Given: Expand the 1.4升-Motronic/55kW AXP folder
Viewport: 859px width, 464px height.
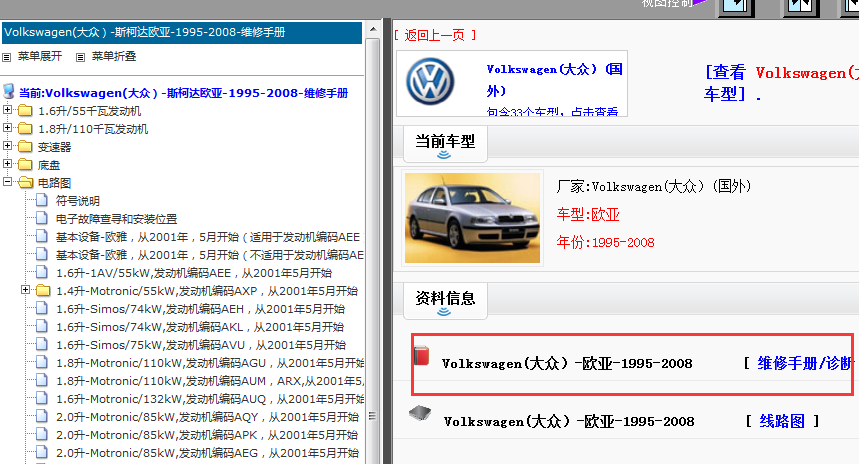Looking at the screenshot, I should (25, 290).
